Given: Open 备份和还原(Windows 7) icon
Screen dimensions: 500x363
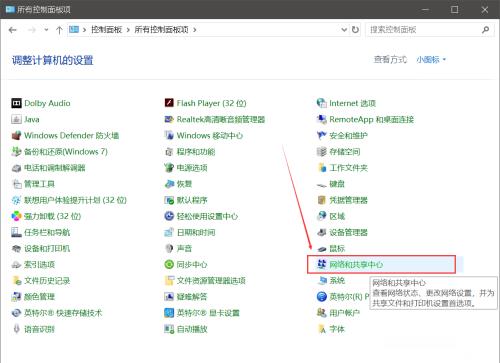Looking at the screenshot, I should 16,152.
